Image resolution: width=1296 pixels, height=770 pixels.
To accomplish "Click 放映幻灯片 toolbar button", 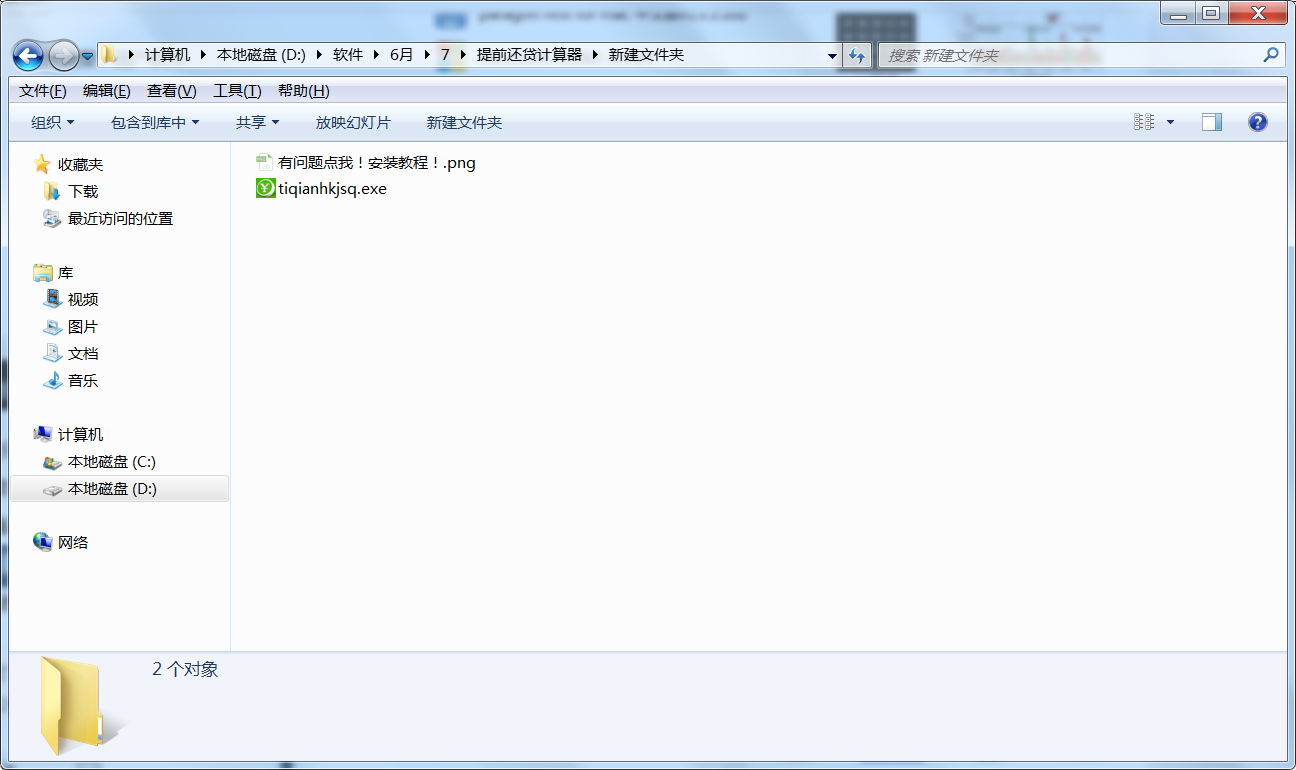I will tap(353, 122).
